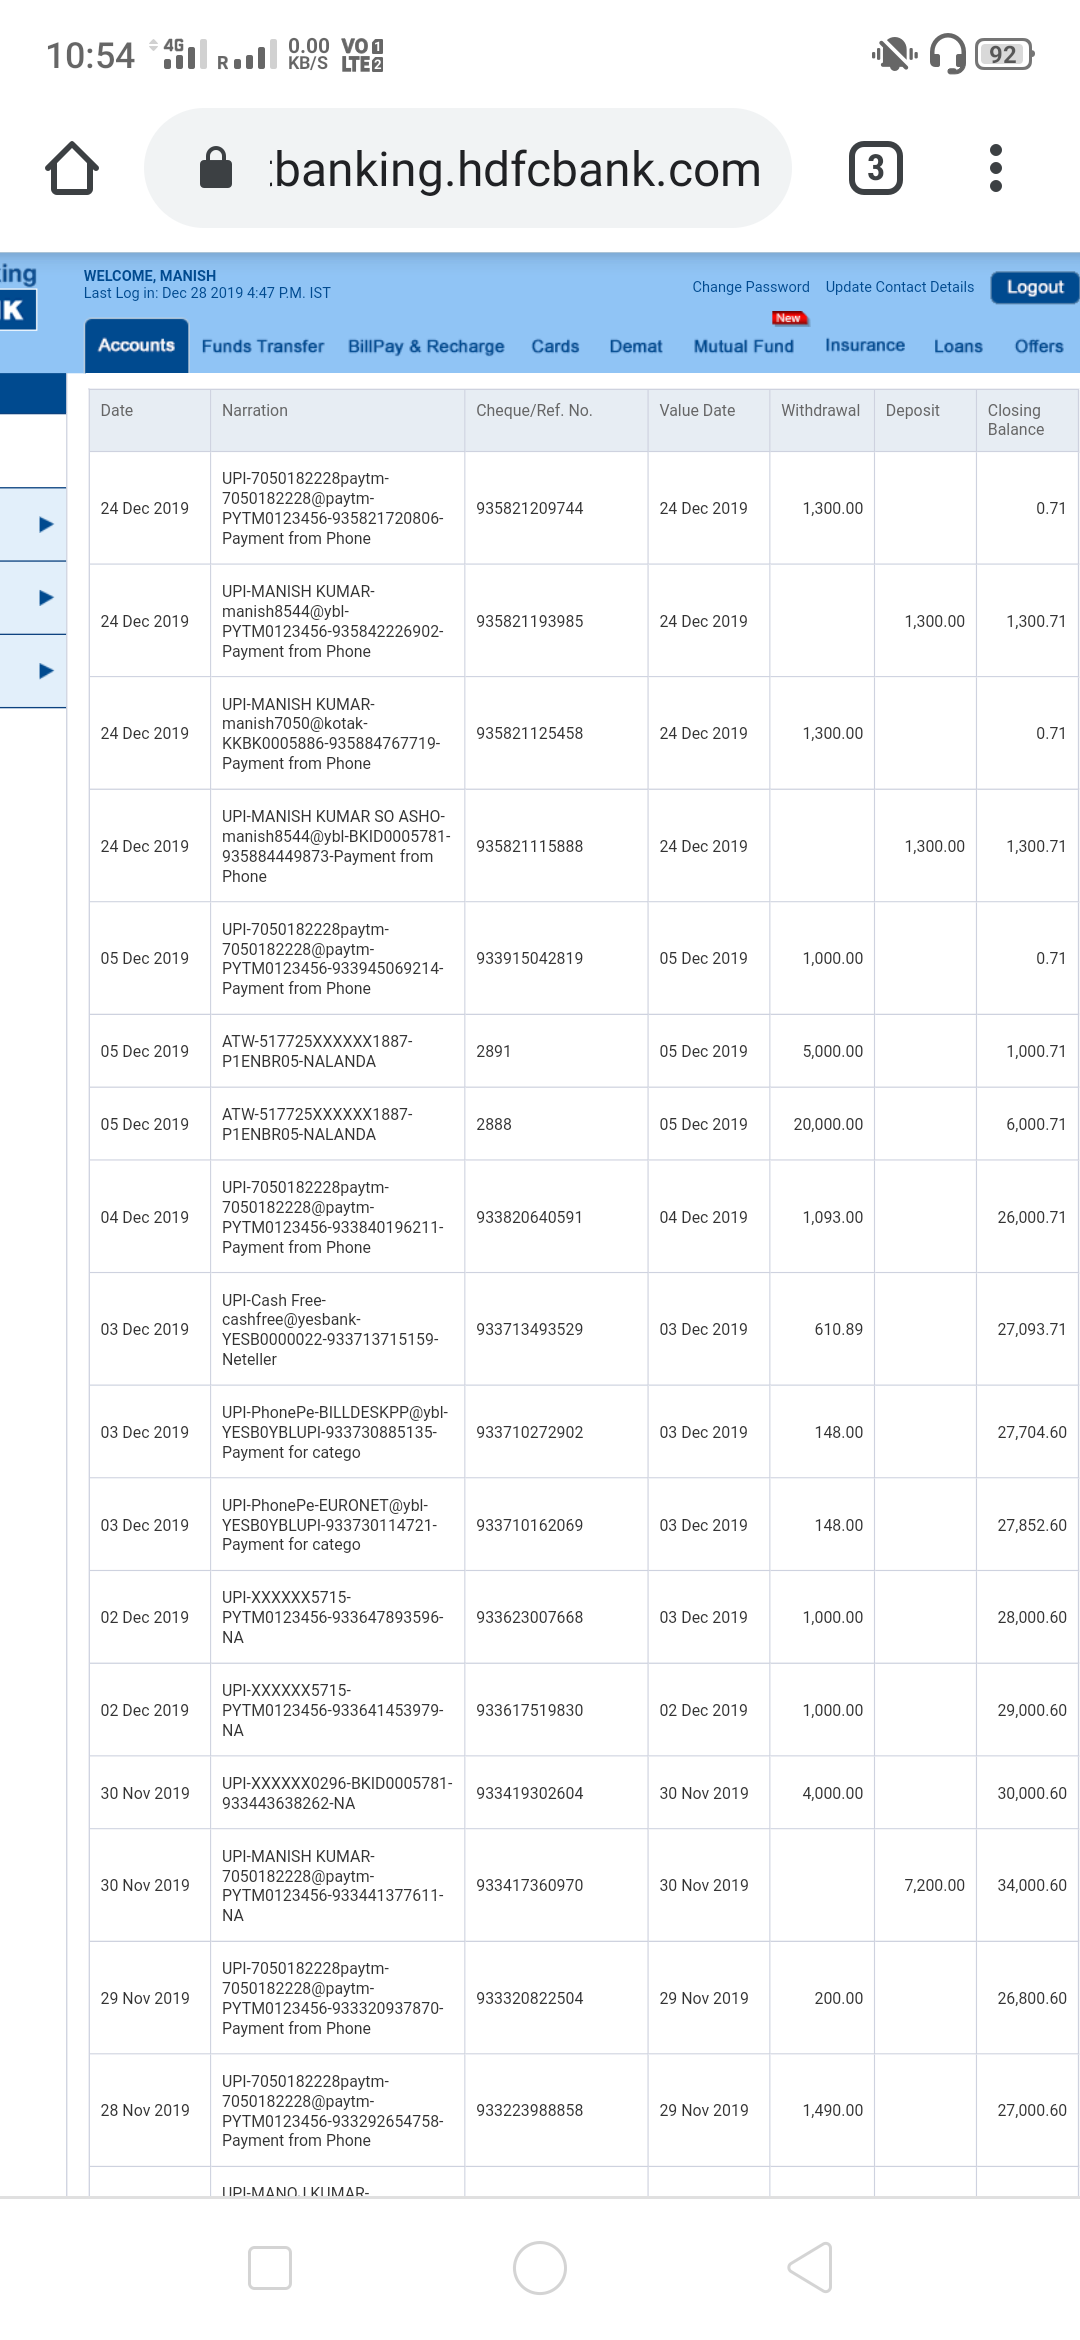Click the 610.89 withdrawal amount
Image resolution: width=1080 pixels, height=2340 pixels.
(x=839, y=1329)
